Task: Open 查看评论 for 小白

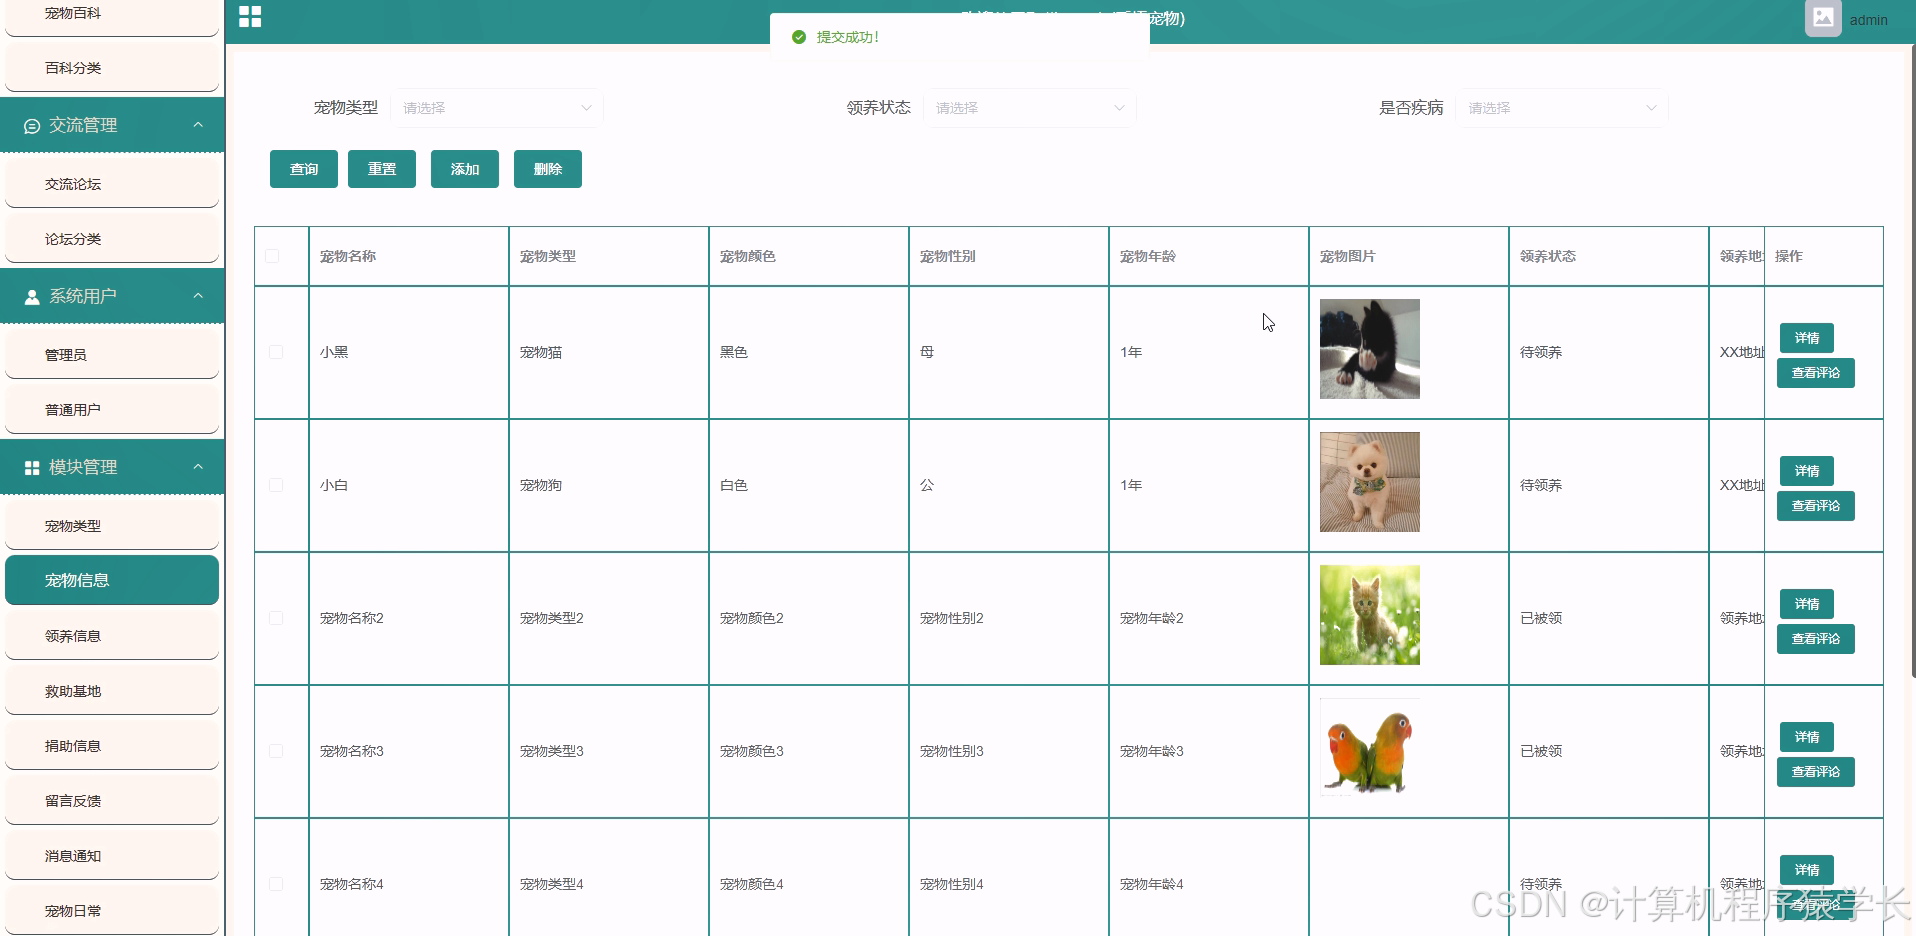Action: pos(1816,506)
